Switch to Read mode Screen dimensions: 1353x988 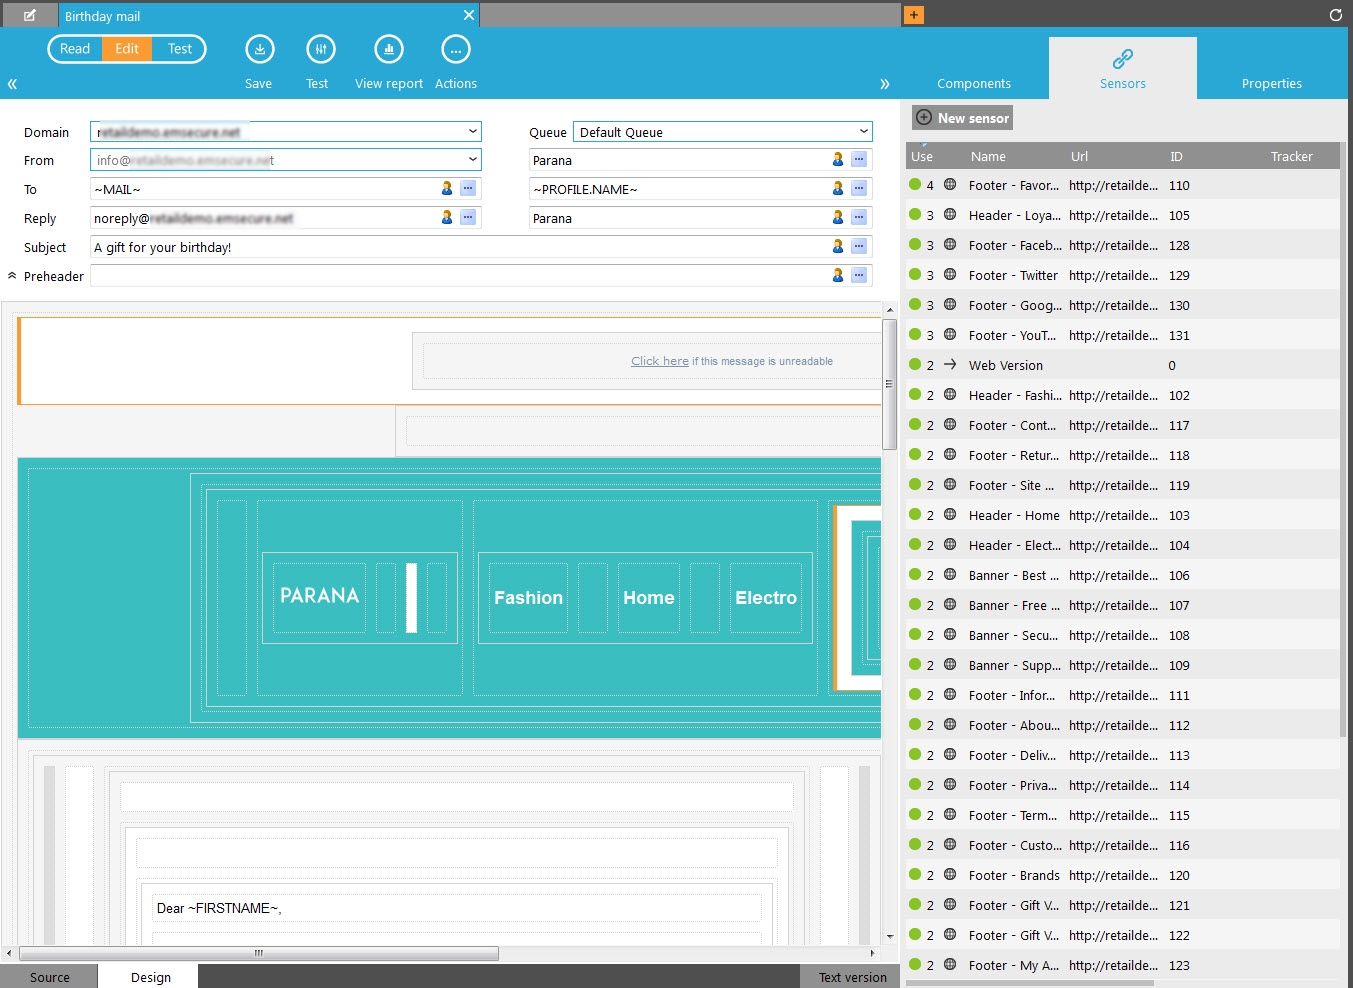point(75,49)
